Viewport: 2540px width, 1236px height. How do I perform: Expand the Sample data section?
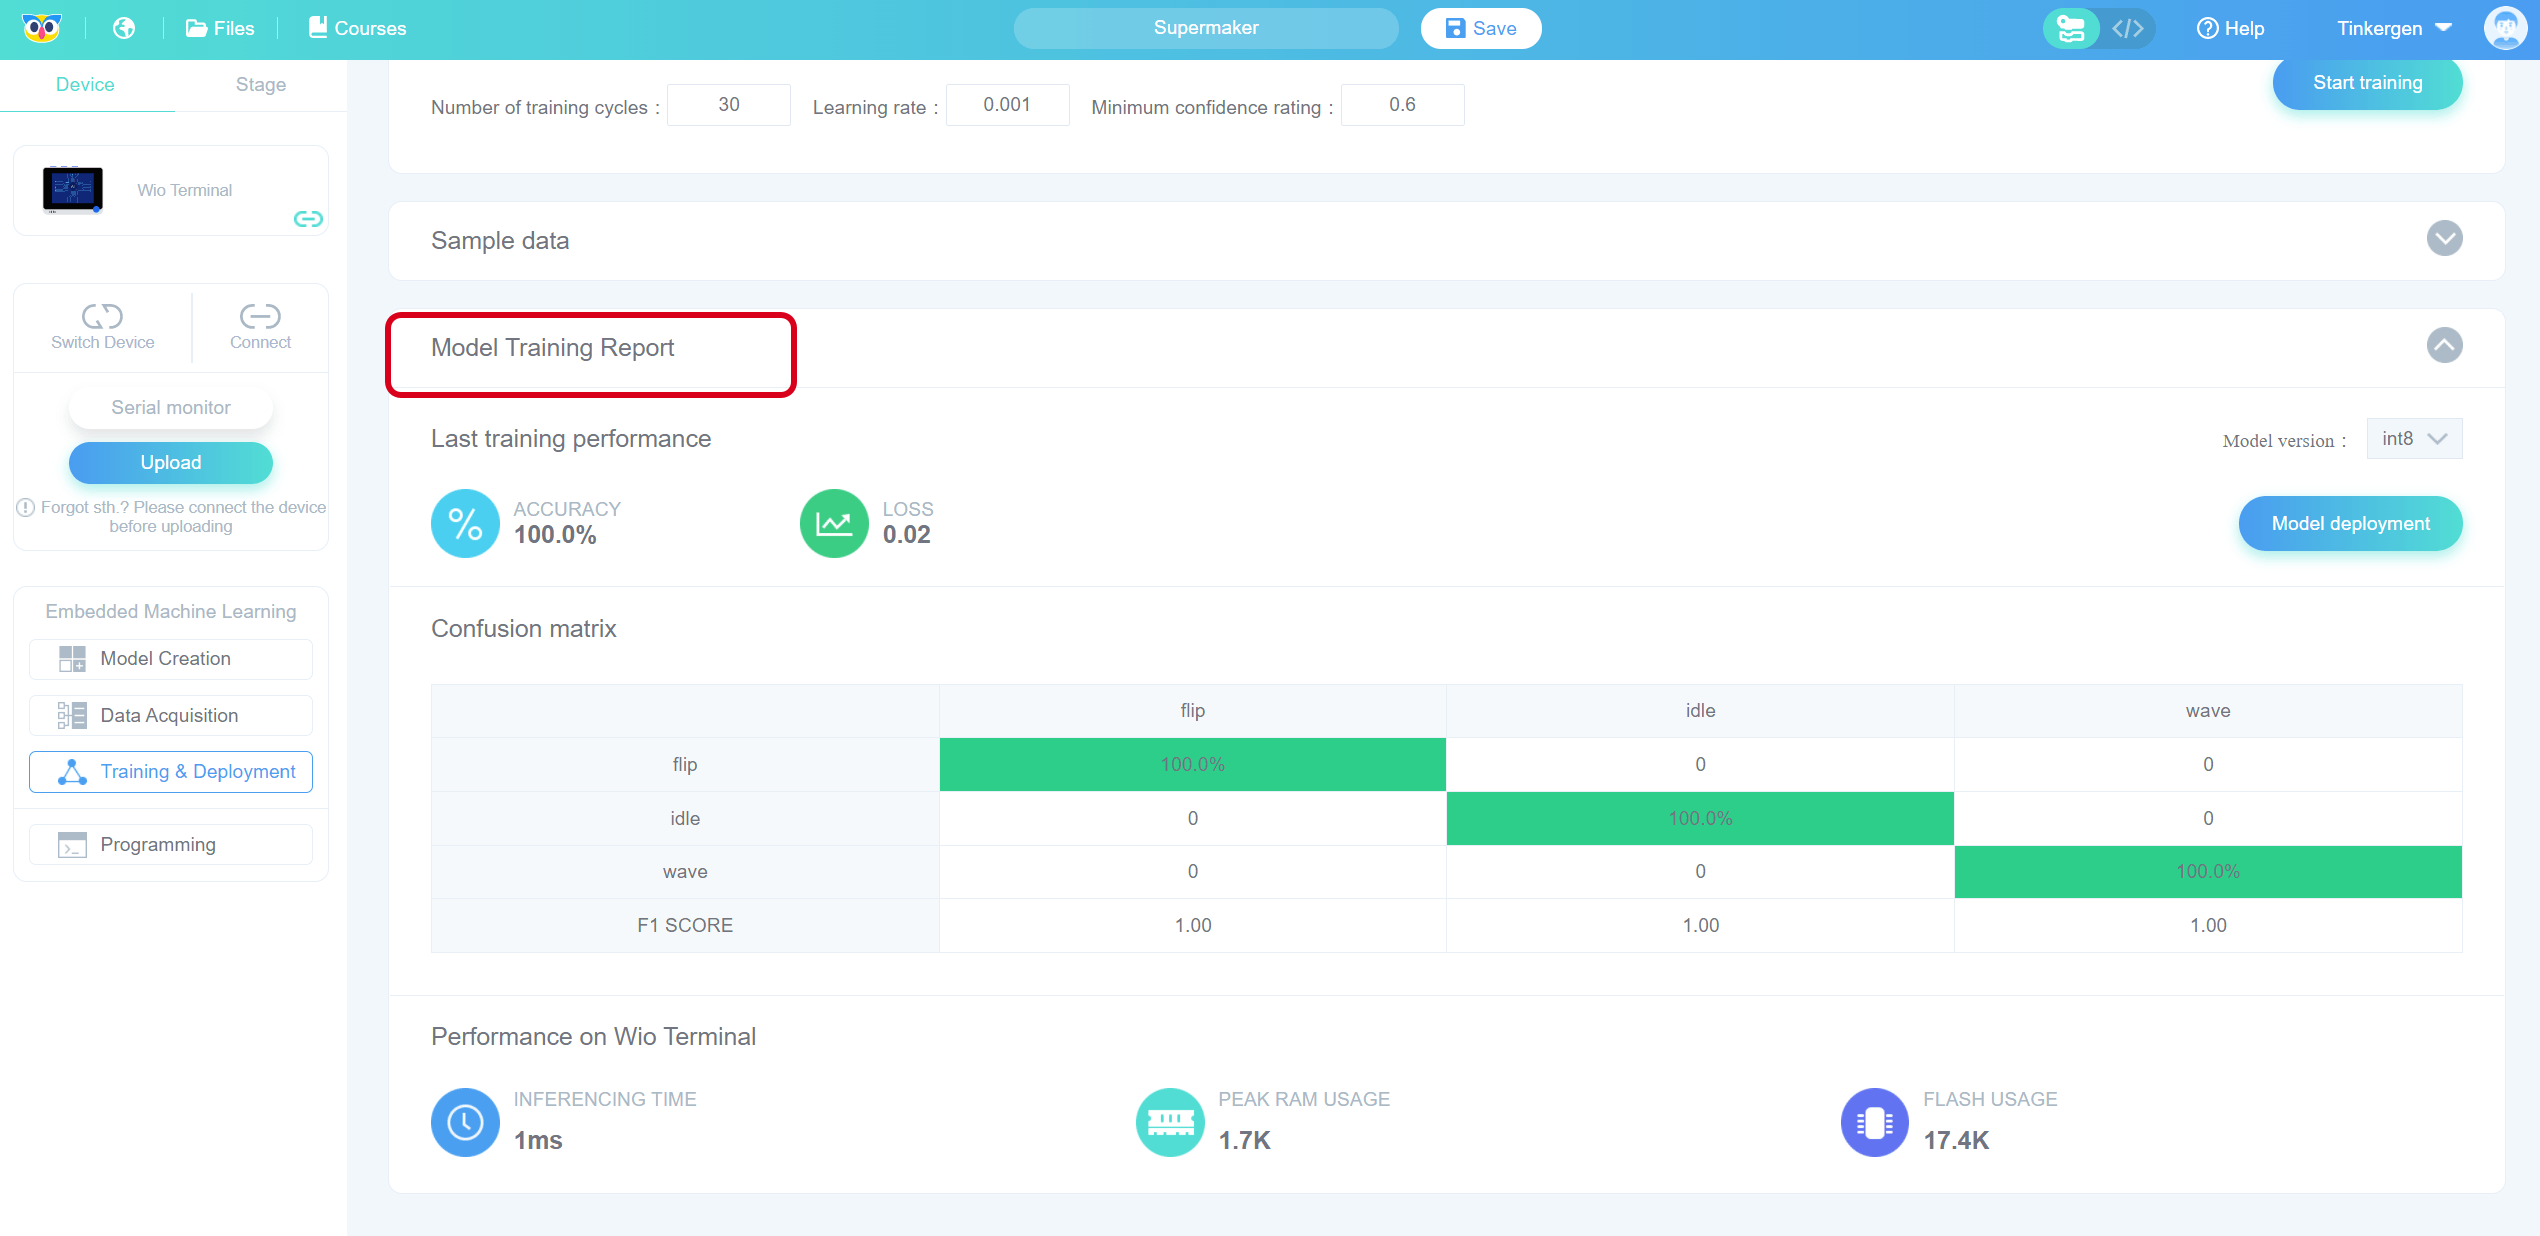tap(2445, 239)
